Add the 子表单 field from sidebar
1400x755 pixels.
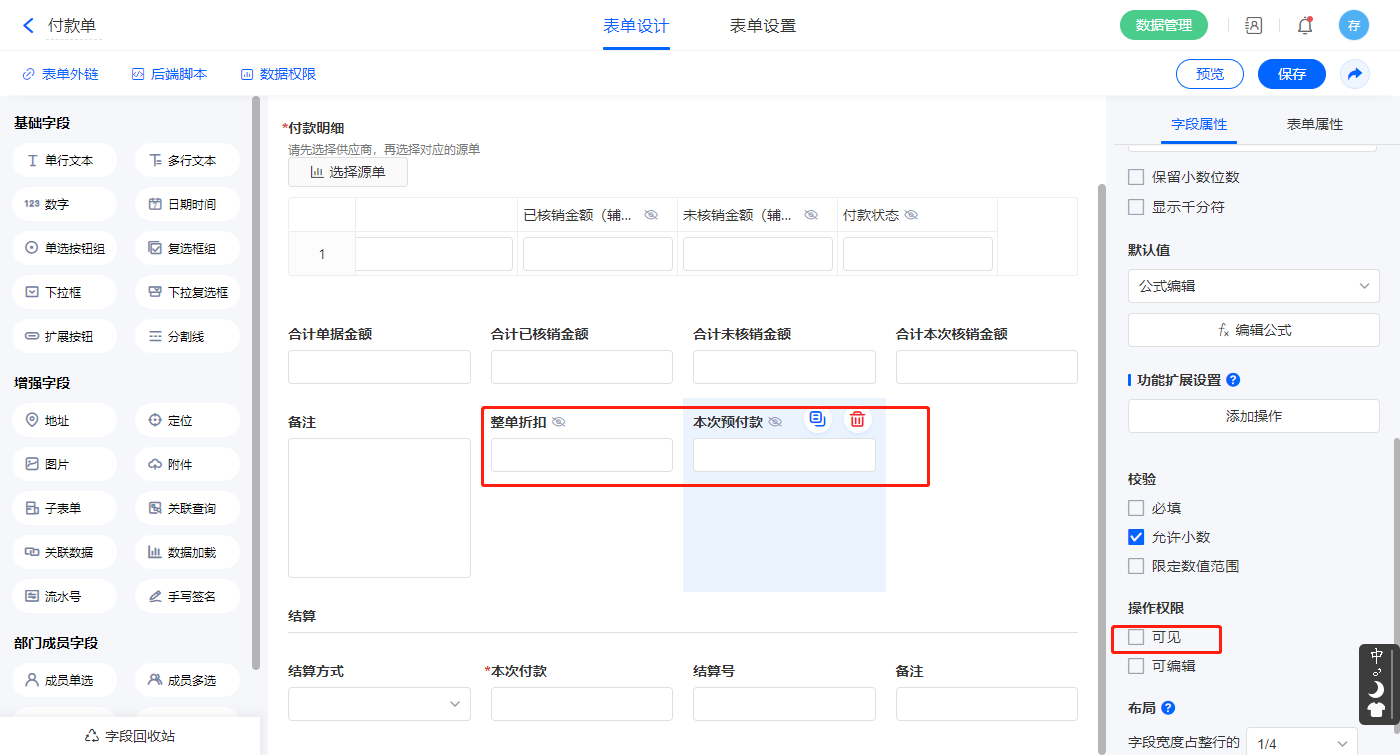[65, 508]
